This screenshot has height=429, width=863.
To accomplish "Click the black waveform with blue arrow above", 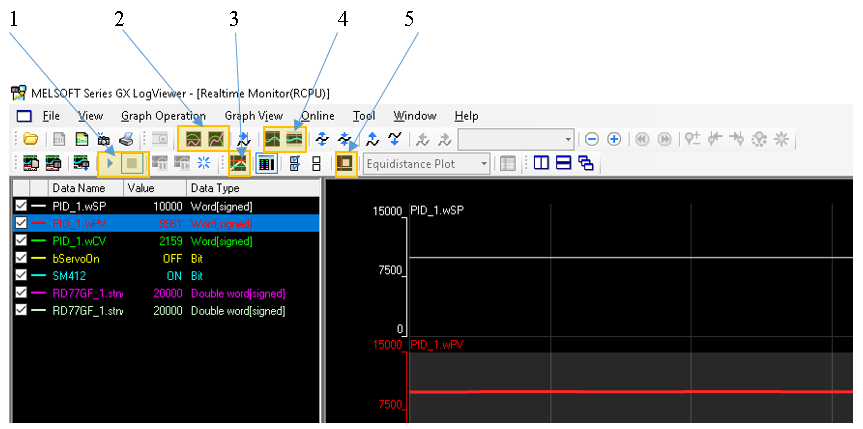I will [244, 139].
